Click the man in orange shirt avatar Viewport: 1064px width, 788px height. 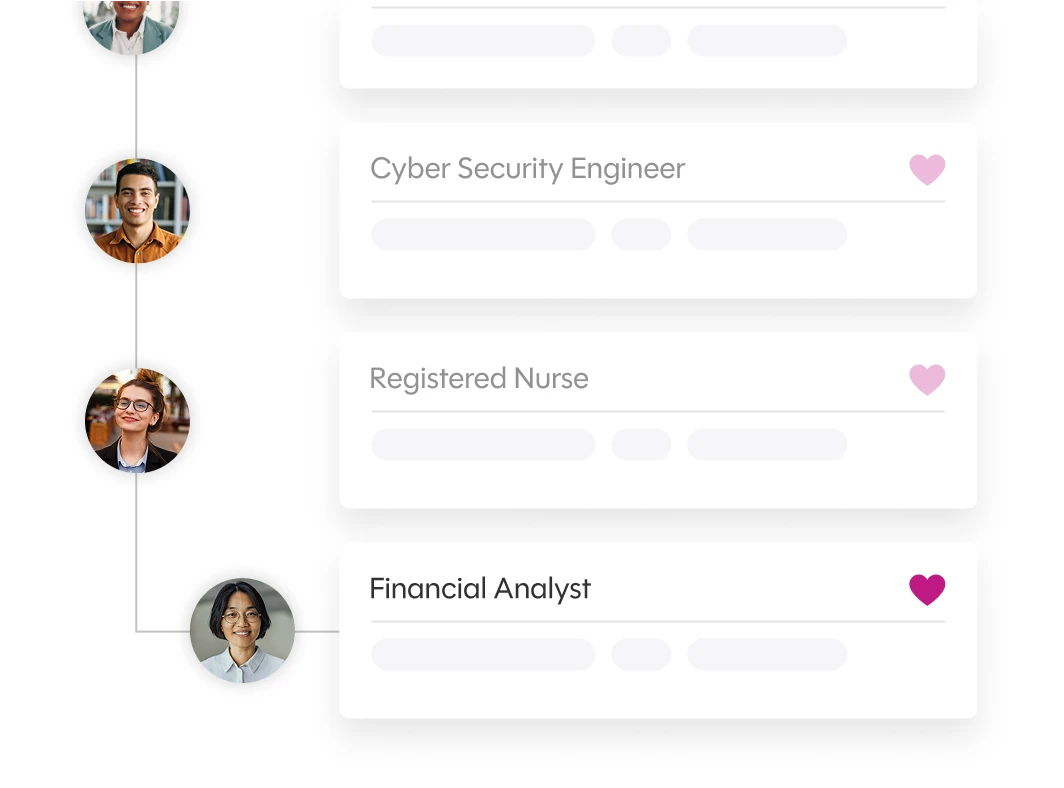tap(137, 211)
